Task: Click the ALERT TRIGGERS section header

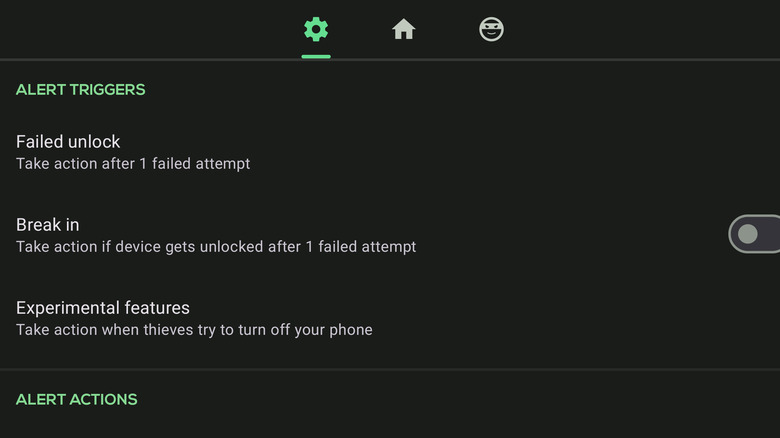Action: click(x=80, y=89)
